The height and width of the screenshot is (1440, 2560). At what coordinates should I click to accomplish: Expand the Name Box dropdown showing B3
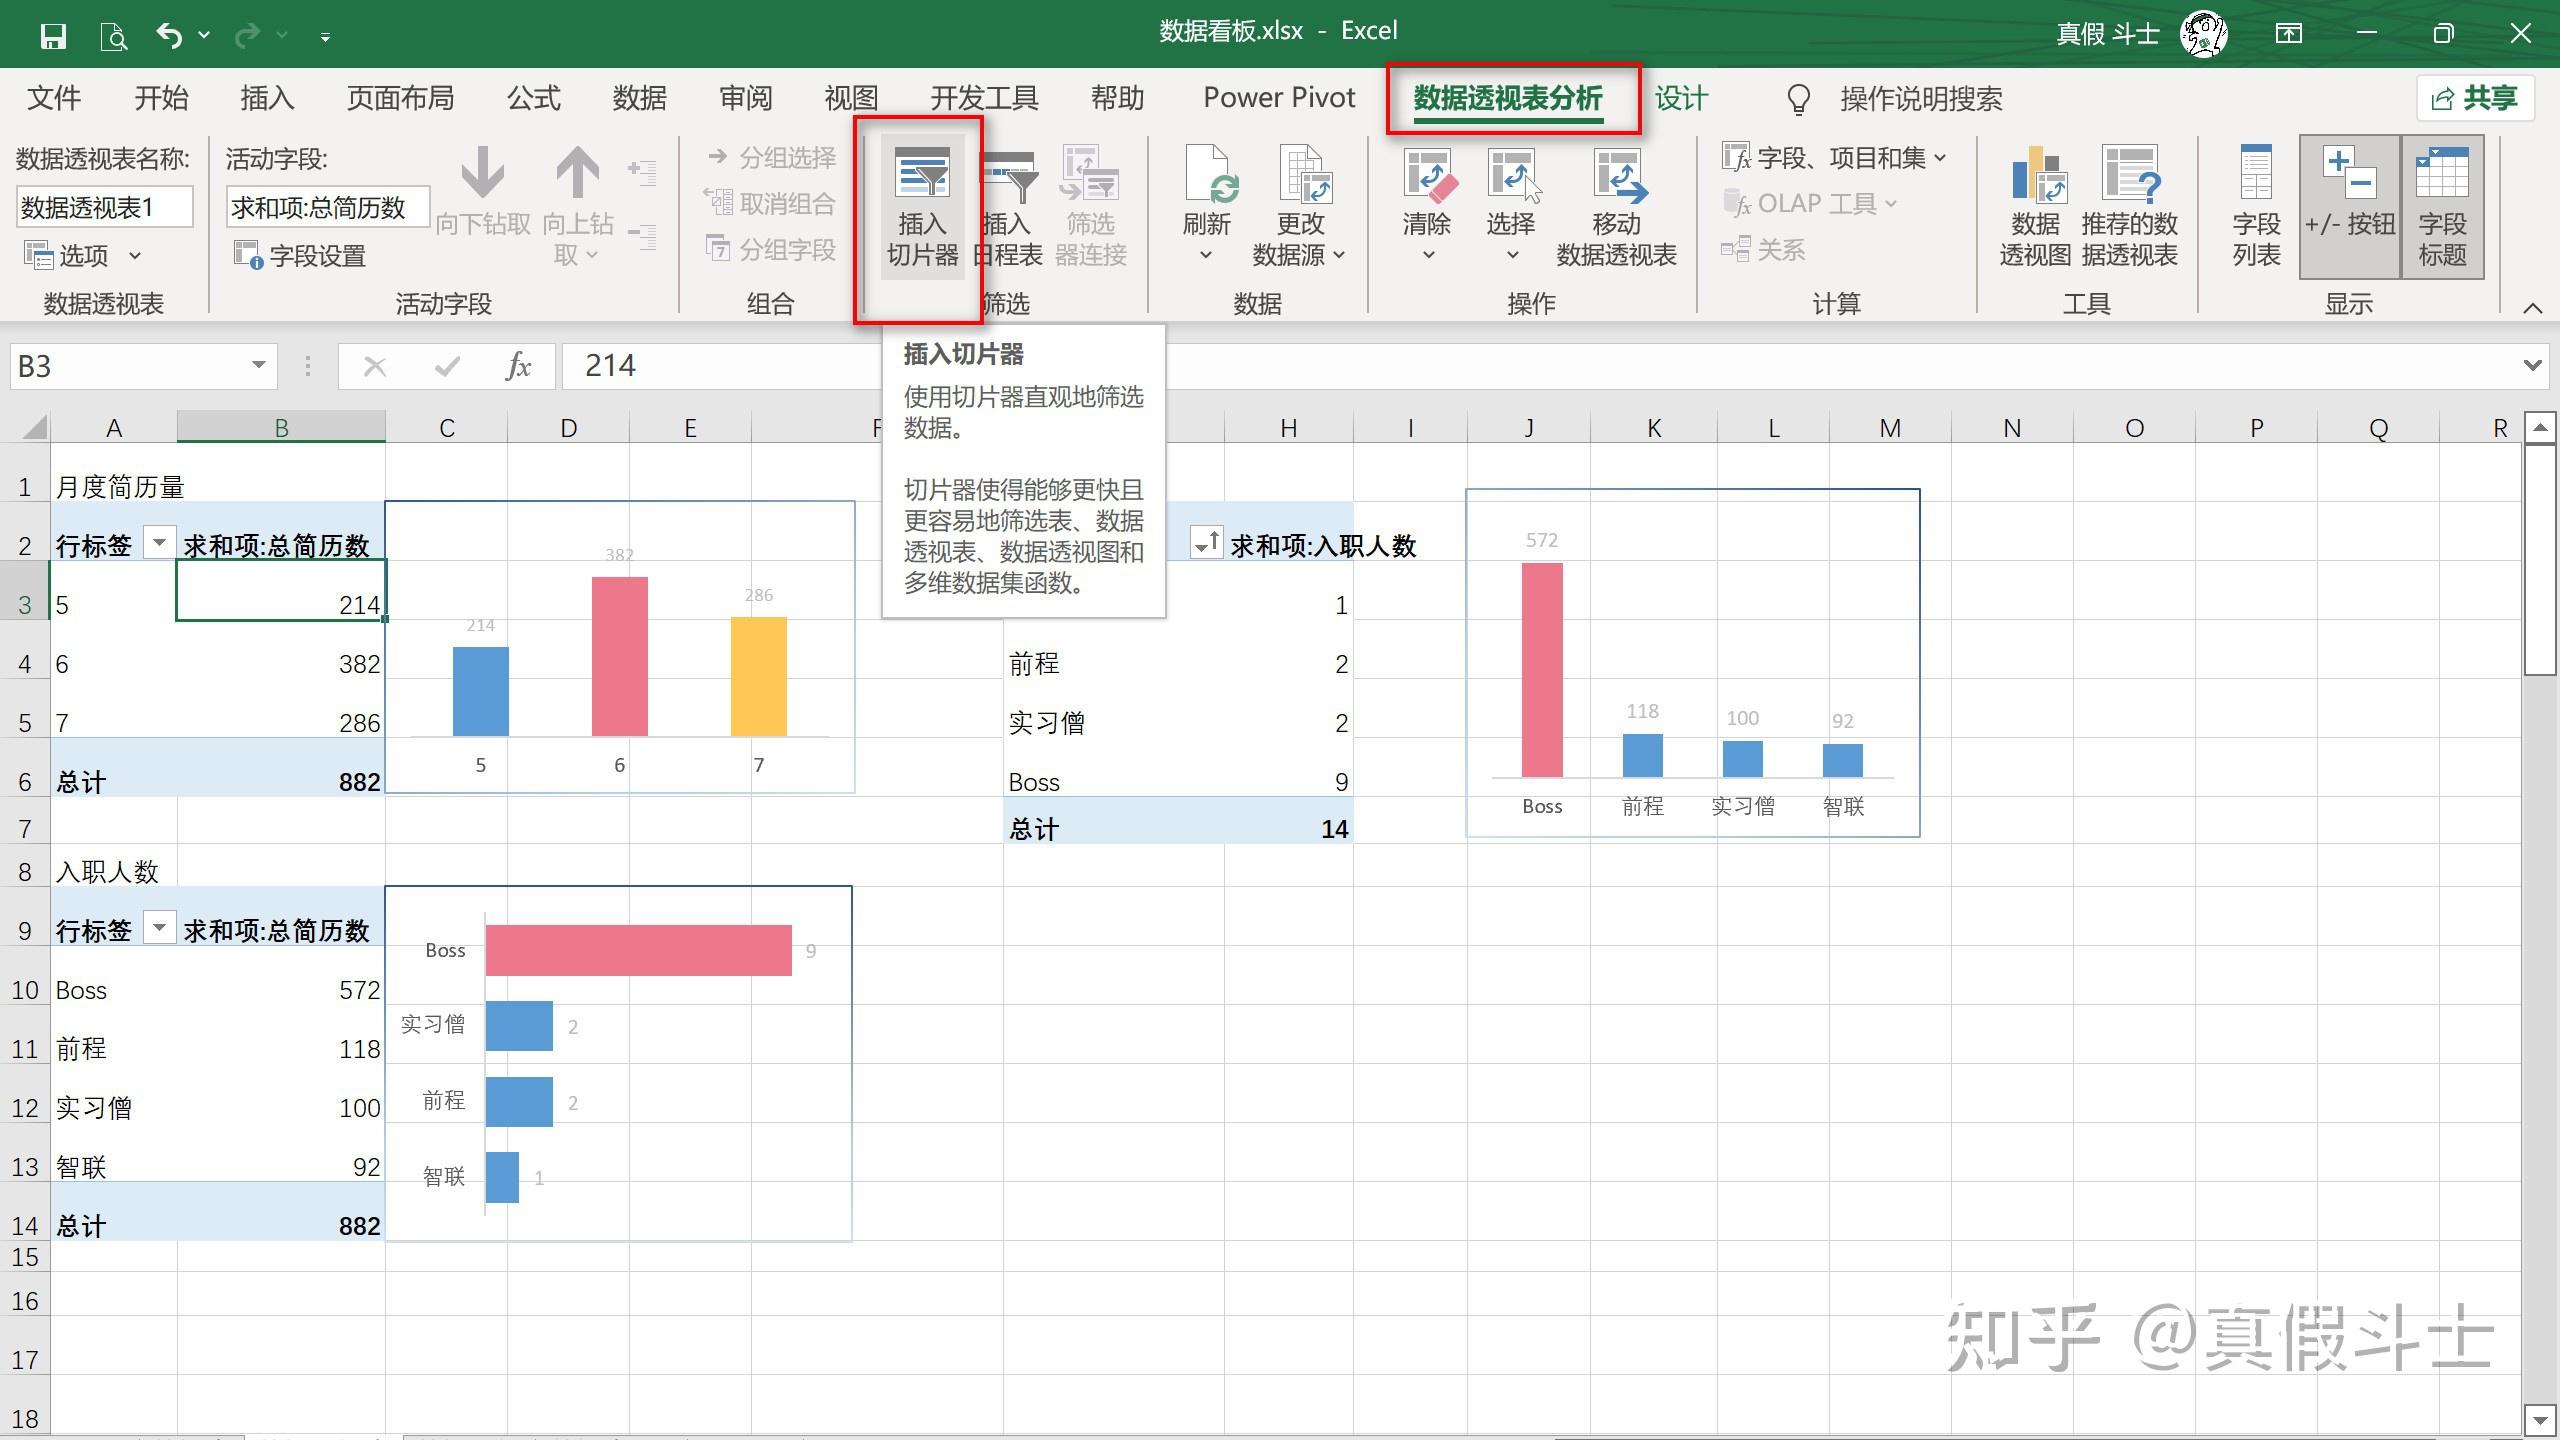tap(258, 365)
